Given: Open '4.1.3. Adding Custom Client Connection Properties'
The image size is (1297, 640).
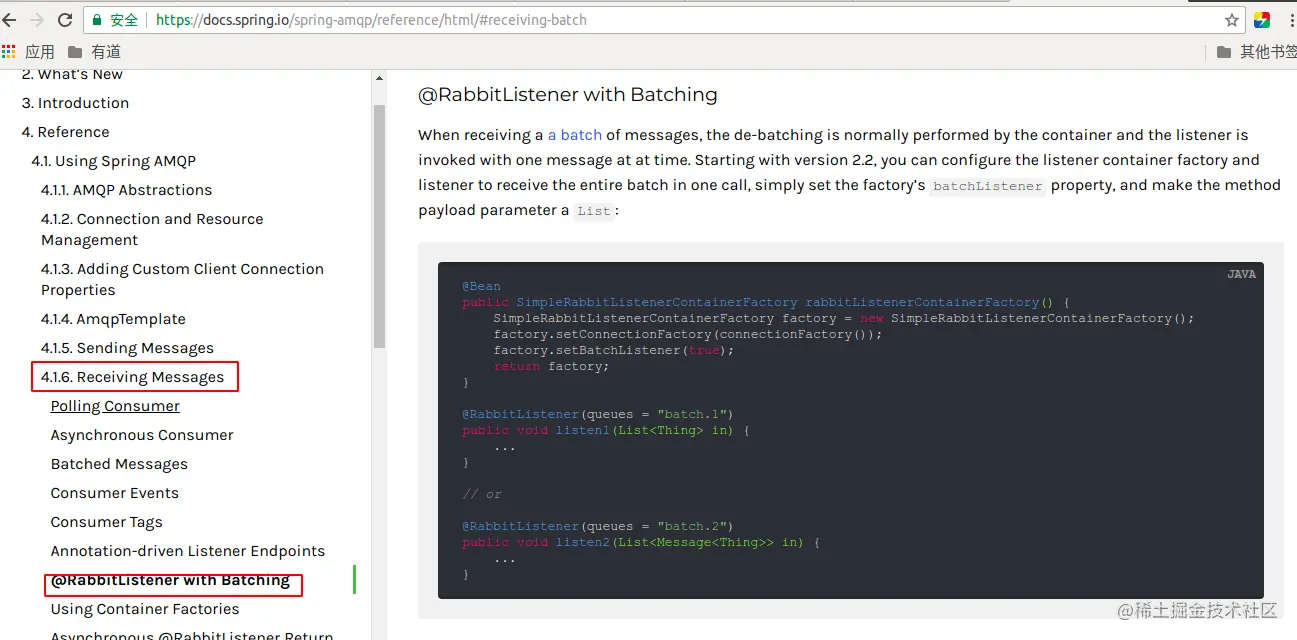Looking at the screenshot, I should click(182, 279).
